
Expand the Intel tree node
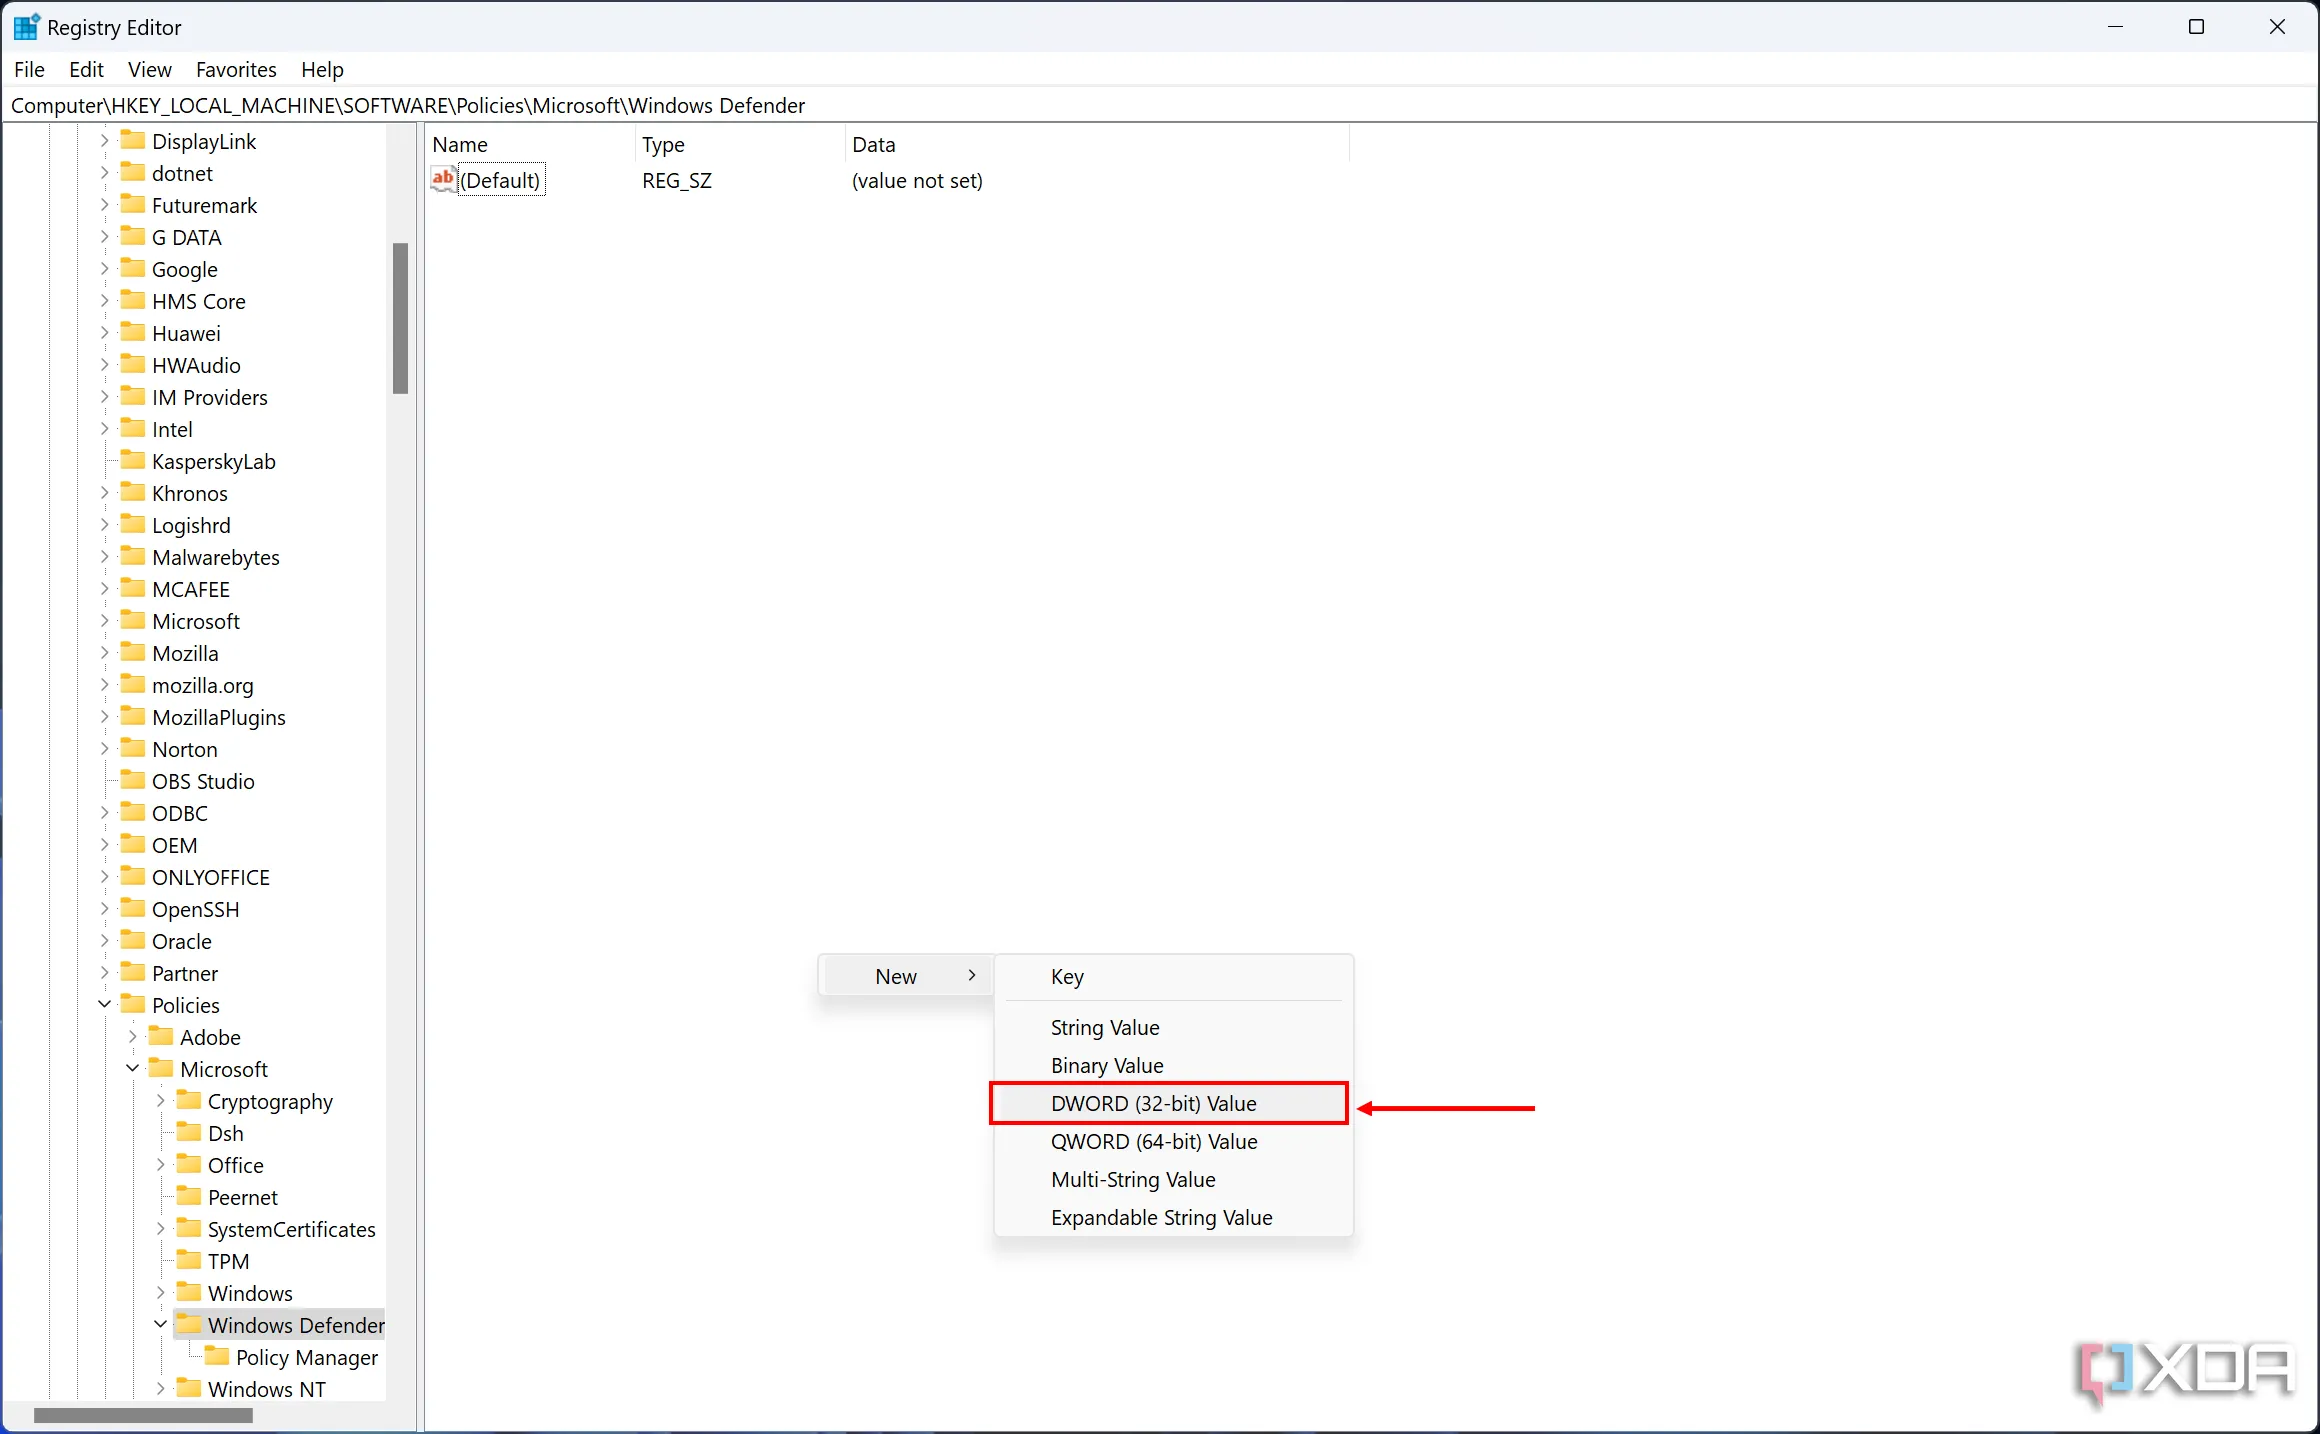click(x=105, y=429)
